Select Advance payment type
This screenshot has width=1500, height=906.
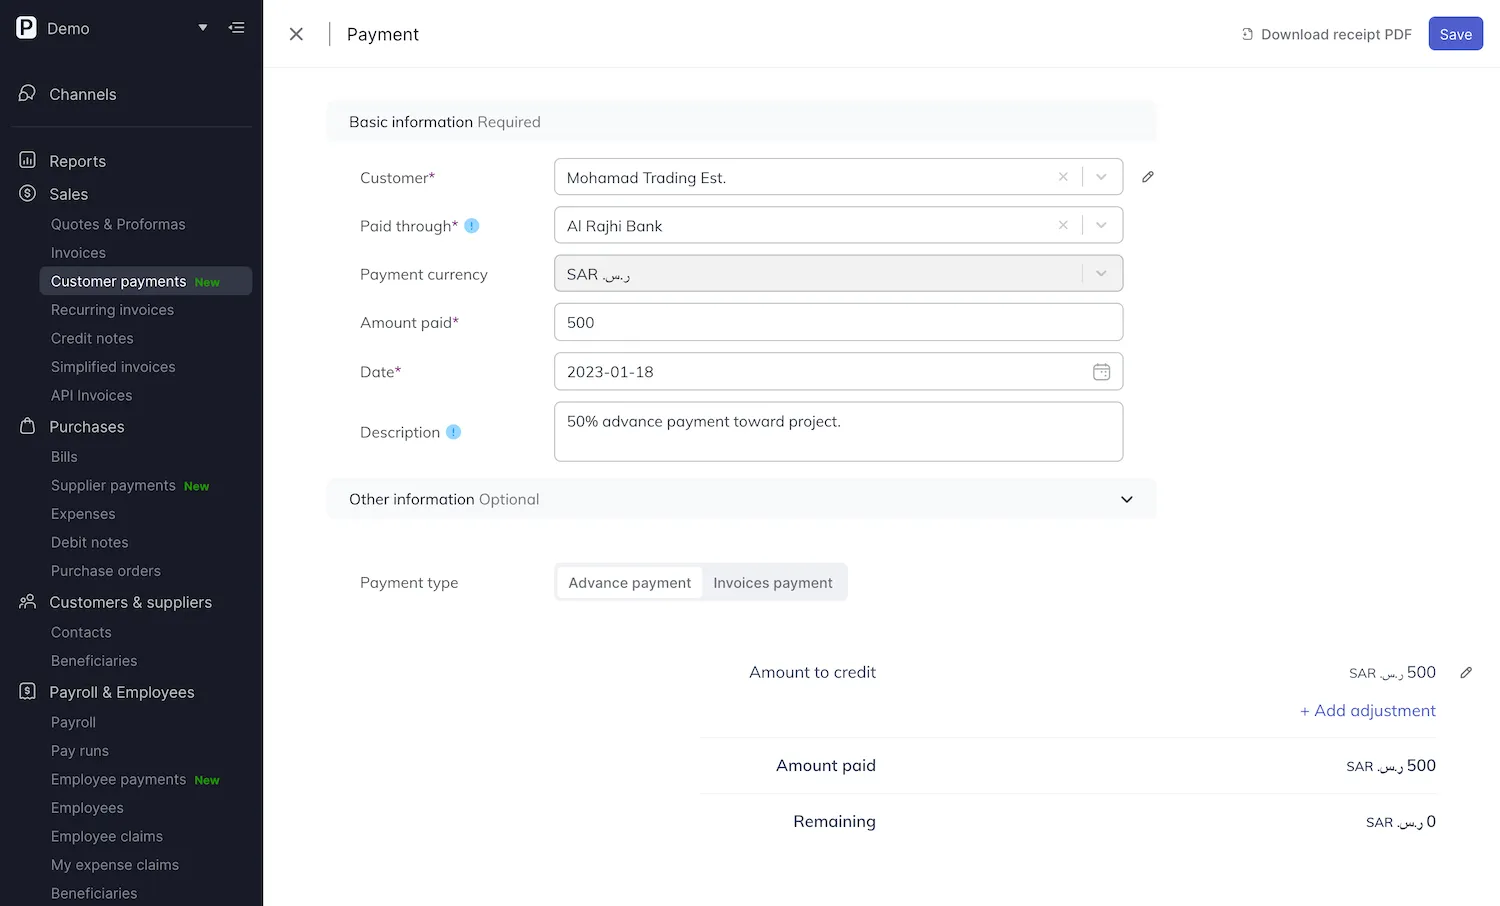pos(629,583)
